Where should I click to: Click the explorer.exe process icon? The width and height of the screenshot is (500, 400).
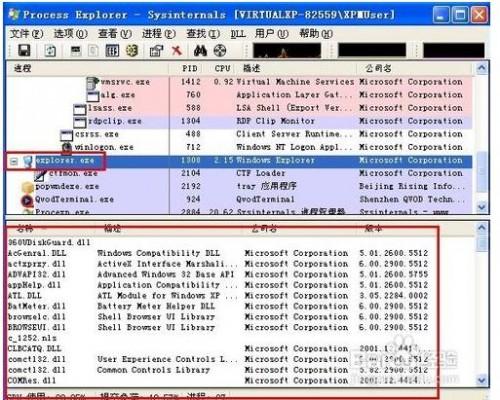tap(28, 161)
